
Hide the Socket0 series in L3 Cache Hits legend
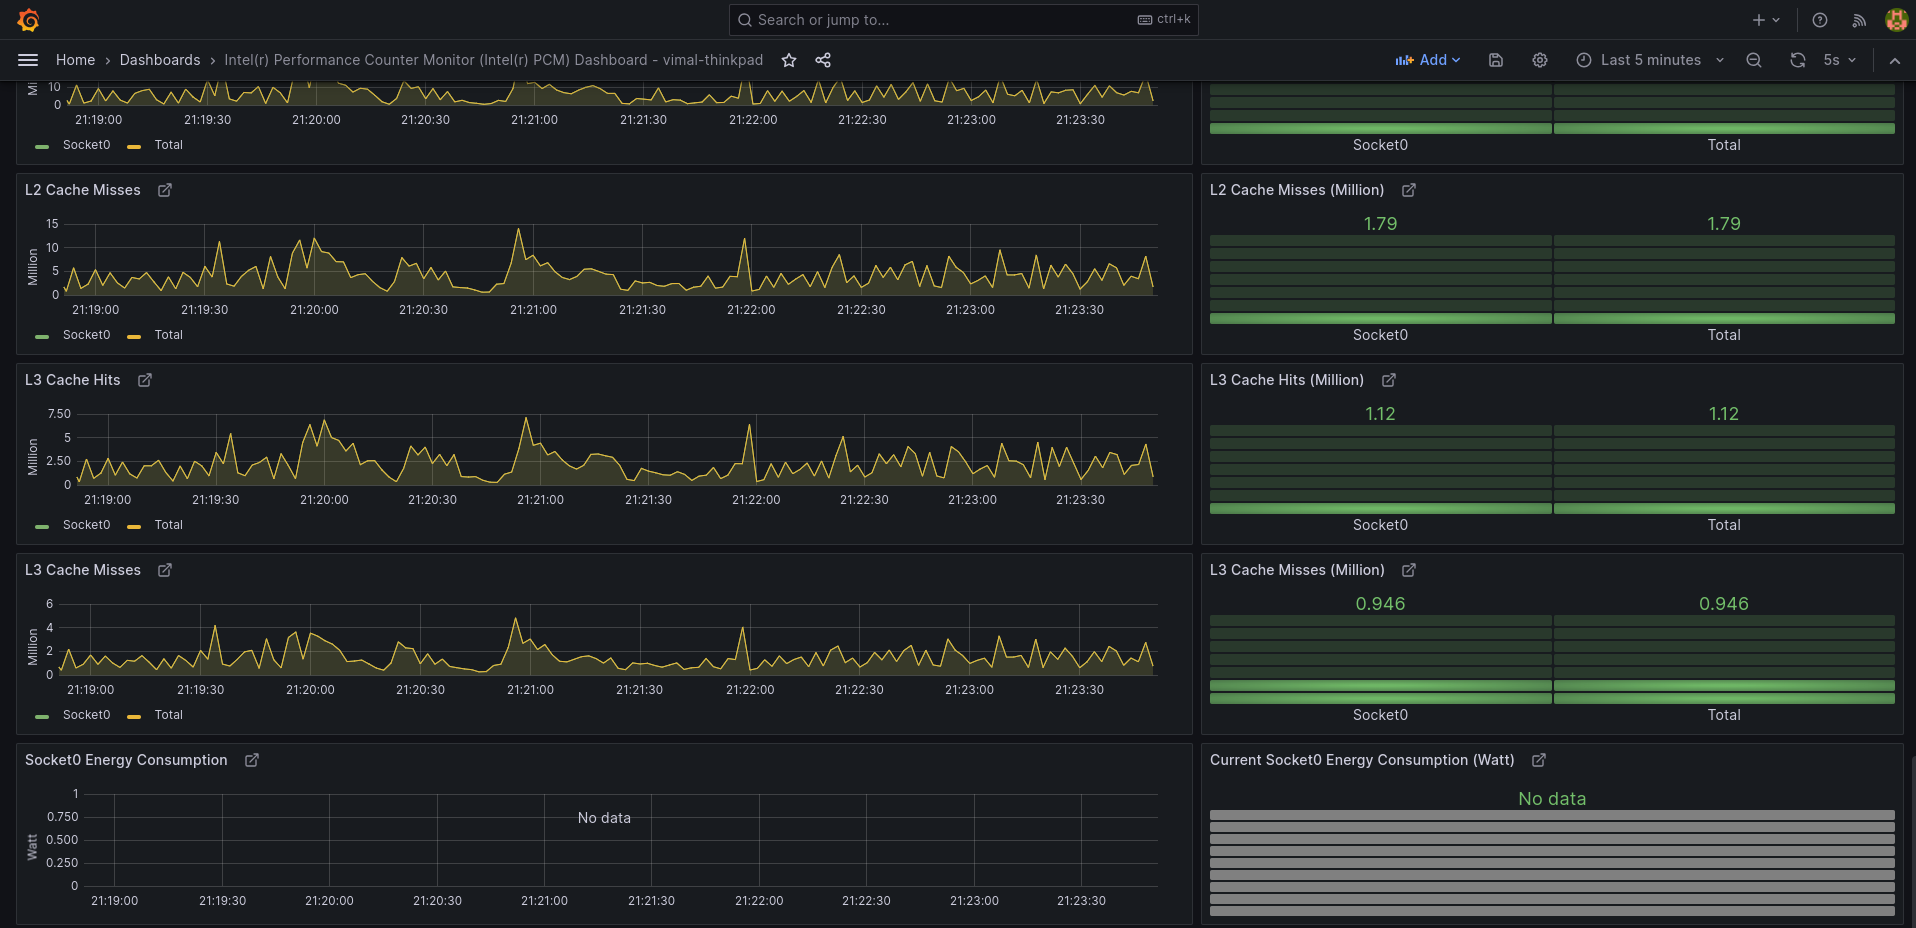pos(87,524)
